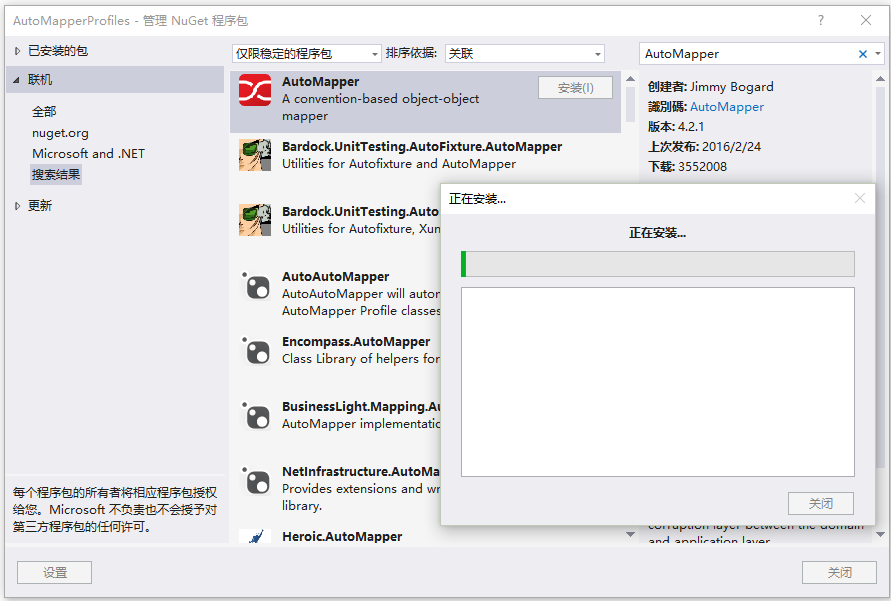Click the Heroic.AutoMapper package icon
The width and height of the screenshot is (891, 601).
(x=255, y=536)
